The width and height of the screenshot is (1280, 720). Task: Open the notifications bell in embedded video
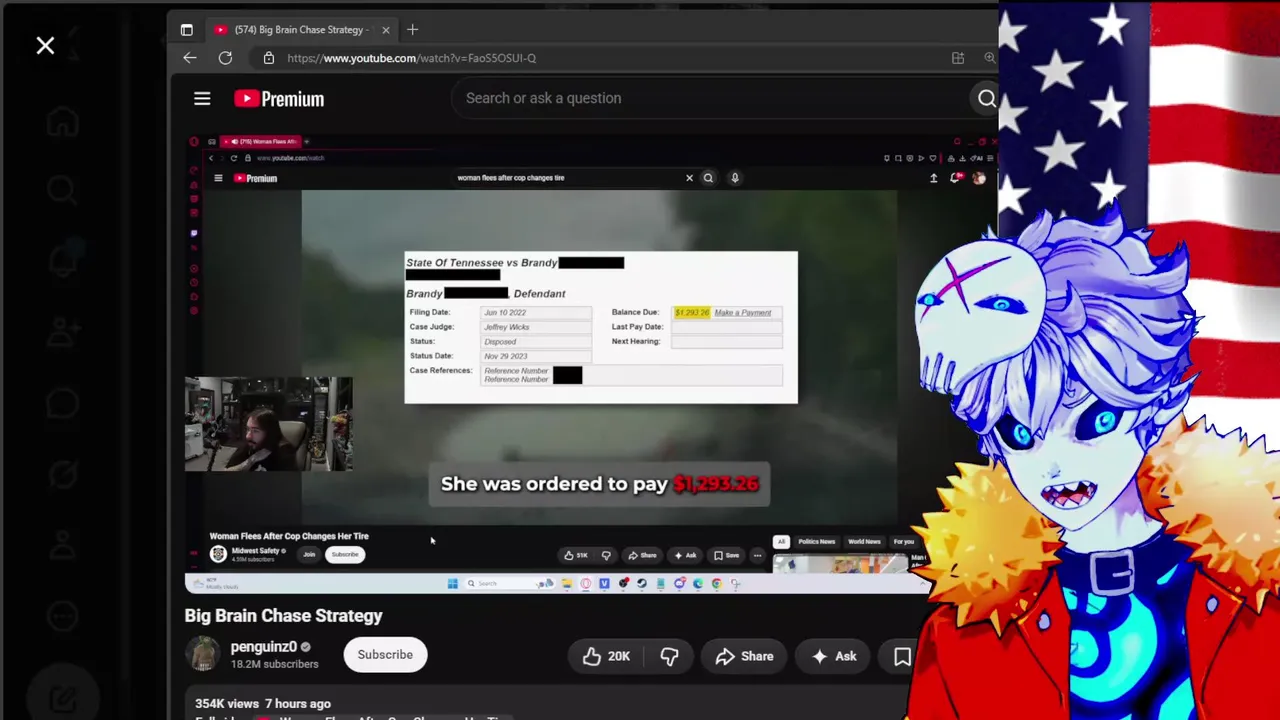957,178
